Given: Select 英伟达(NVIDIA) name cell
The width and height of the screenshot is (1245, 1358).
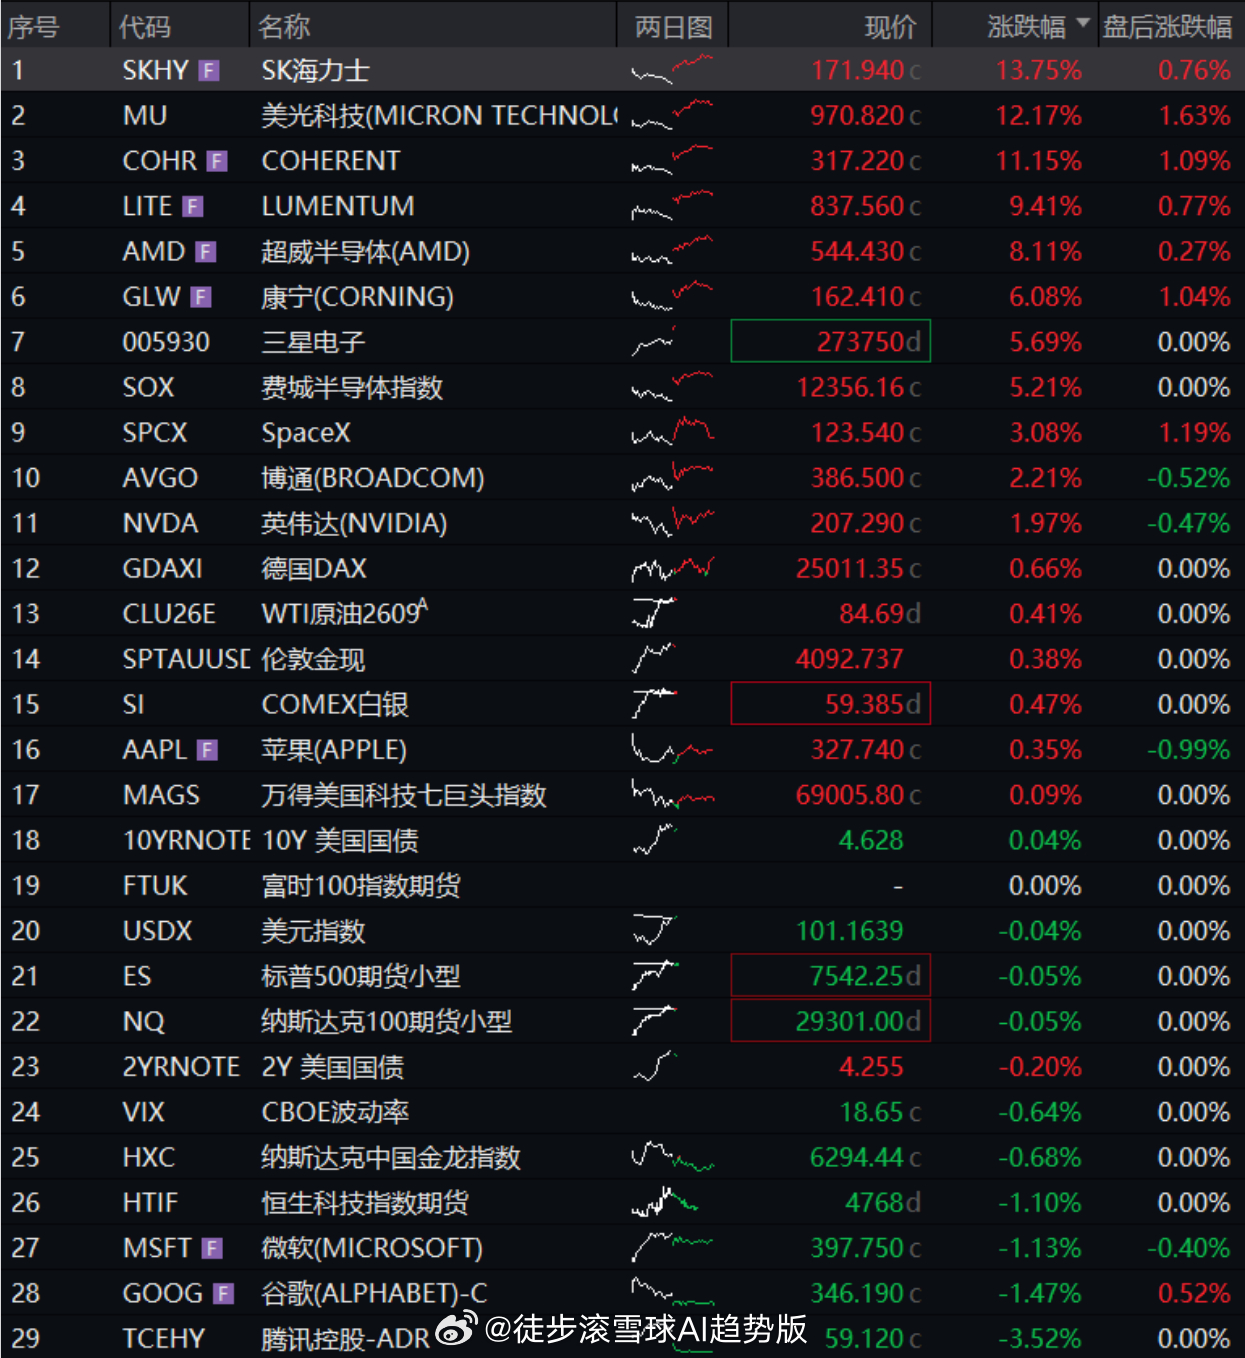Looking at the screenshot, I should click(x=354, y=523).
